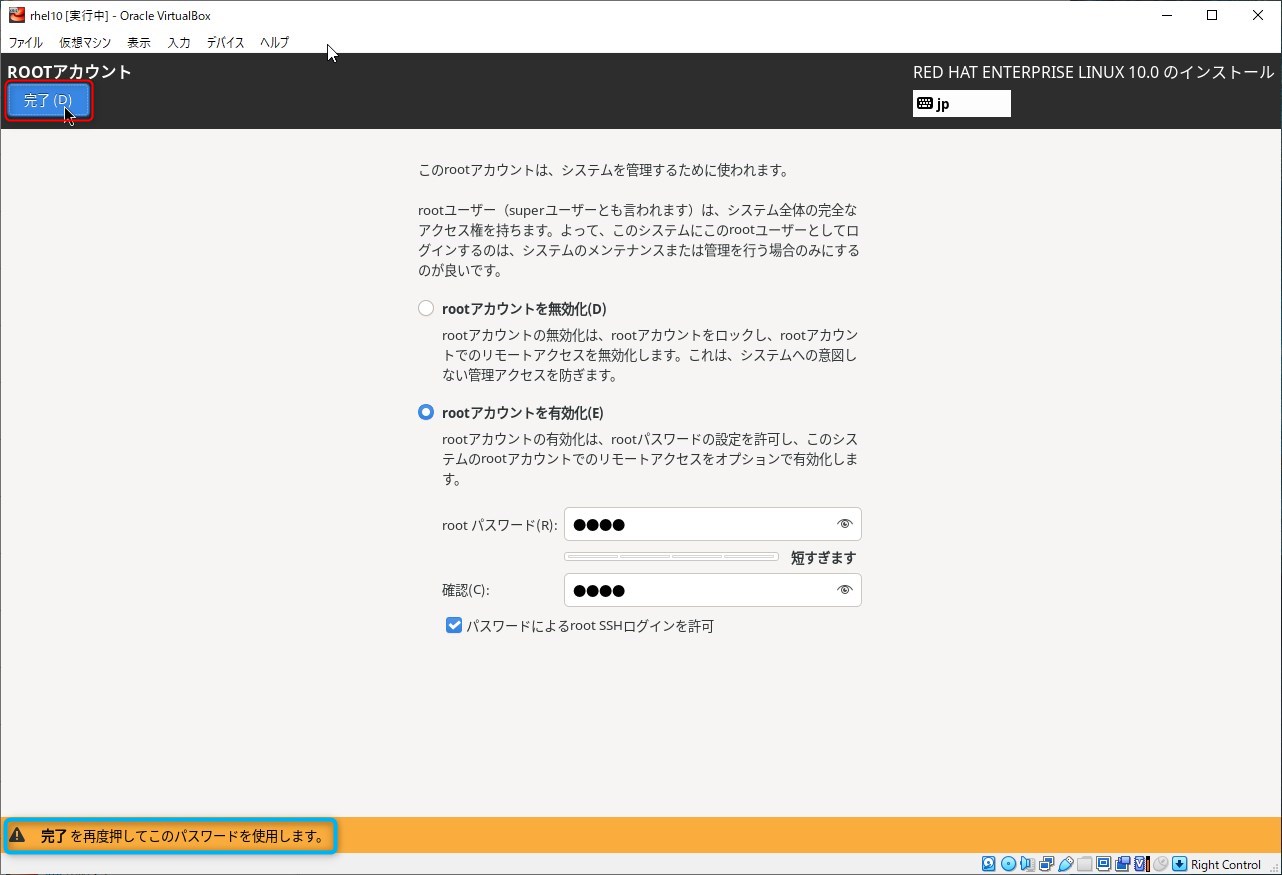Click the password strength bar
The image size is (1282, 875).
point(671,557)
